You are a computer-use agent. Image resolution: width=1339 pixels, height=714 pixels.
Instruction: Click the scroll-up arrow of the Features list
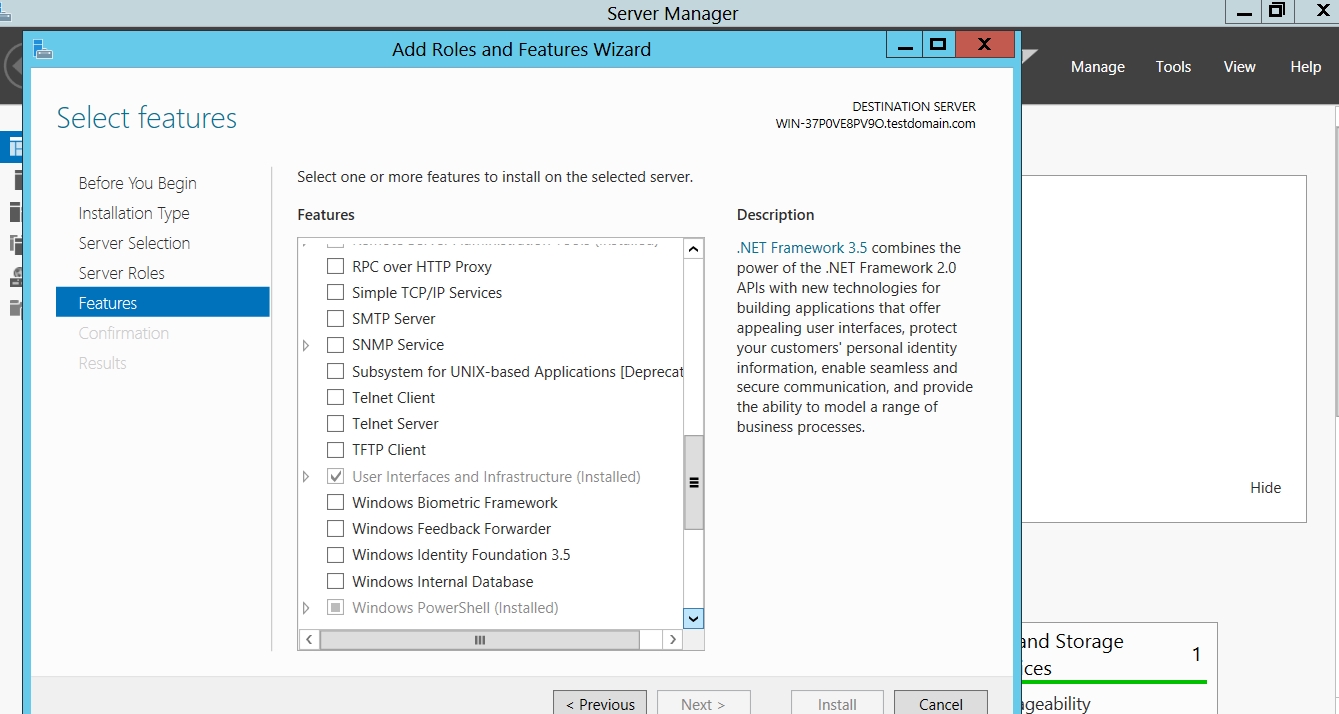(x=693, y=248)
